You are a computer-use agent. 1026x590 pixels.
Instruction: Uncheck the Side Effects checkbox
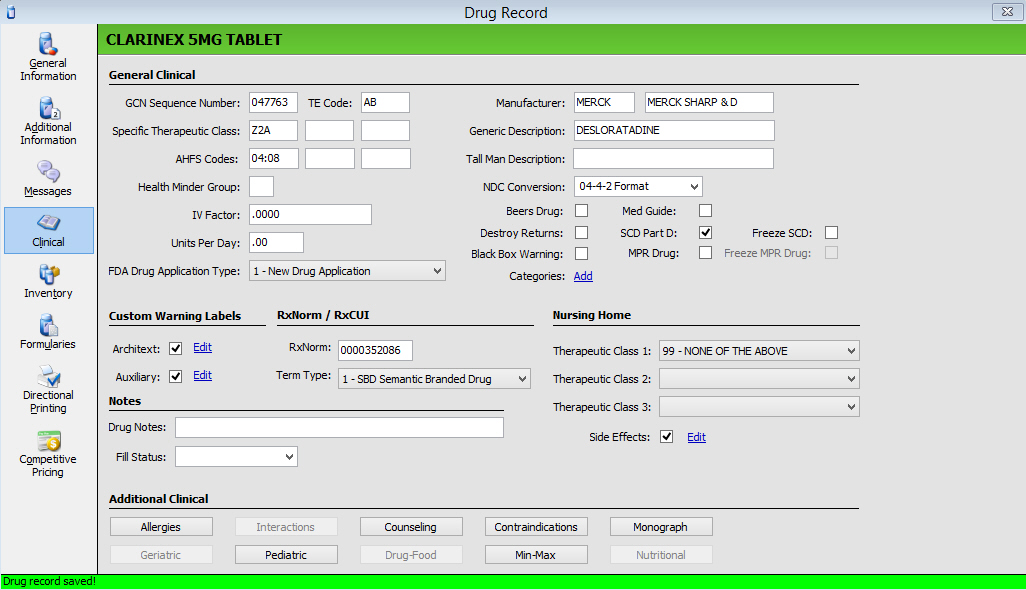click(x=666, y=436)
